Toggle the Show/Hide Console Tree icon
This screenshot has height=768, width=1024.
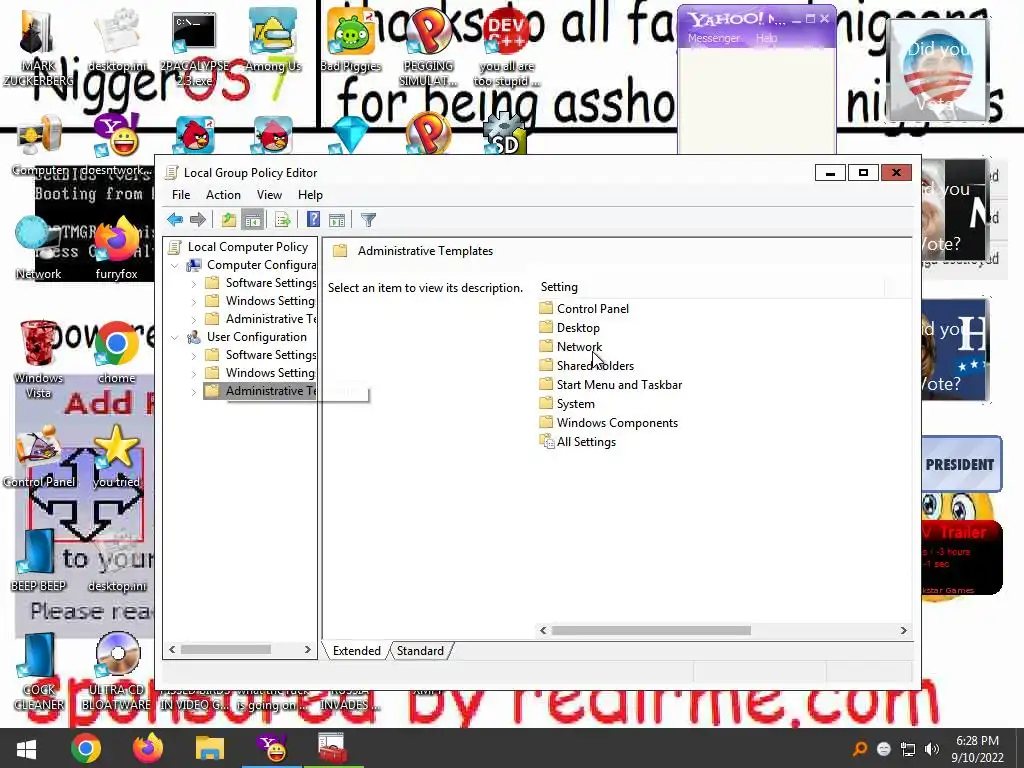[x=252, y=220]
